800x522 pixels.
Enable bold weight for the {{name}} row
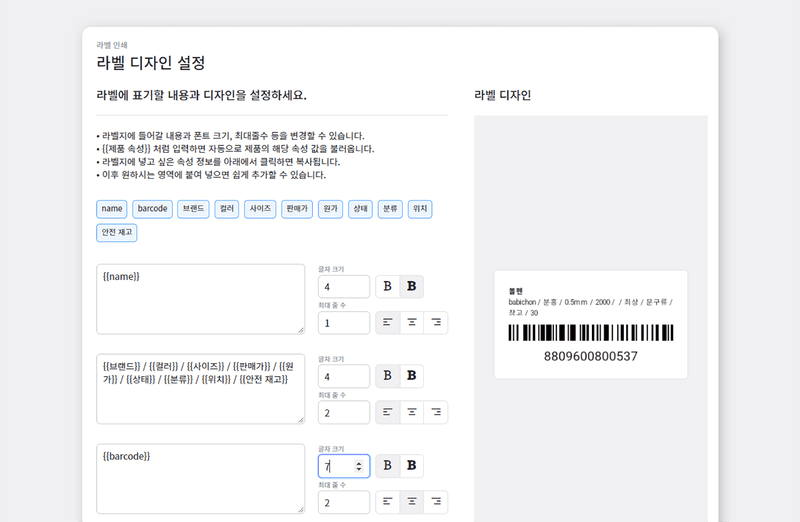pos(411,287)
